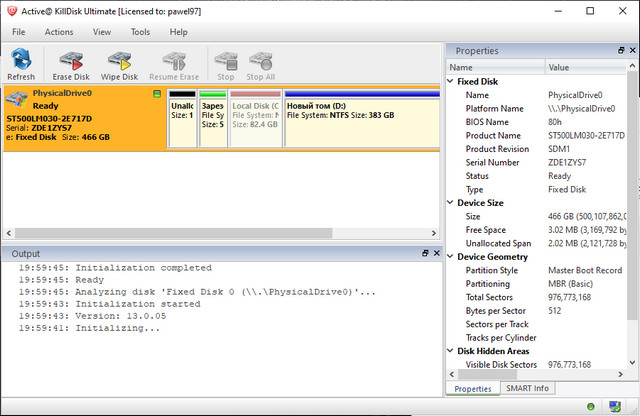Open the Tools menu
Viewport: 640px width, 416px height.
coord(140,32)
